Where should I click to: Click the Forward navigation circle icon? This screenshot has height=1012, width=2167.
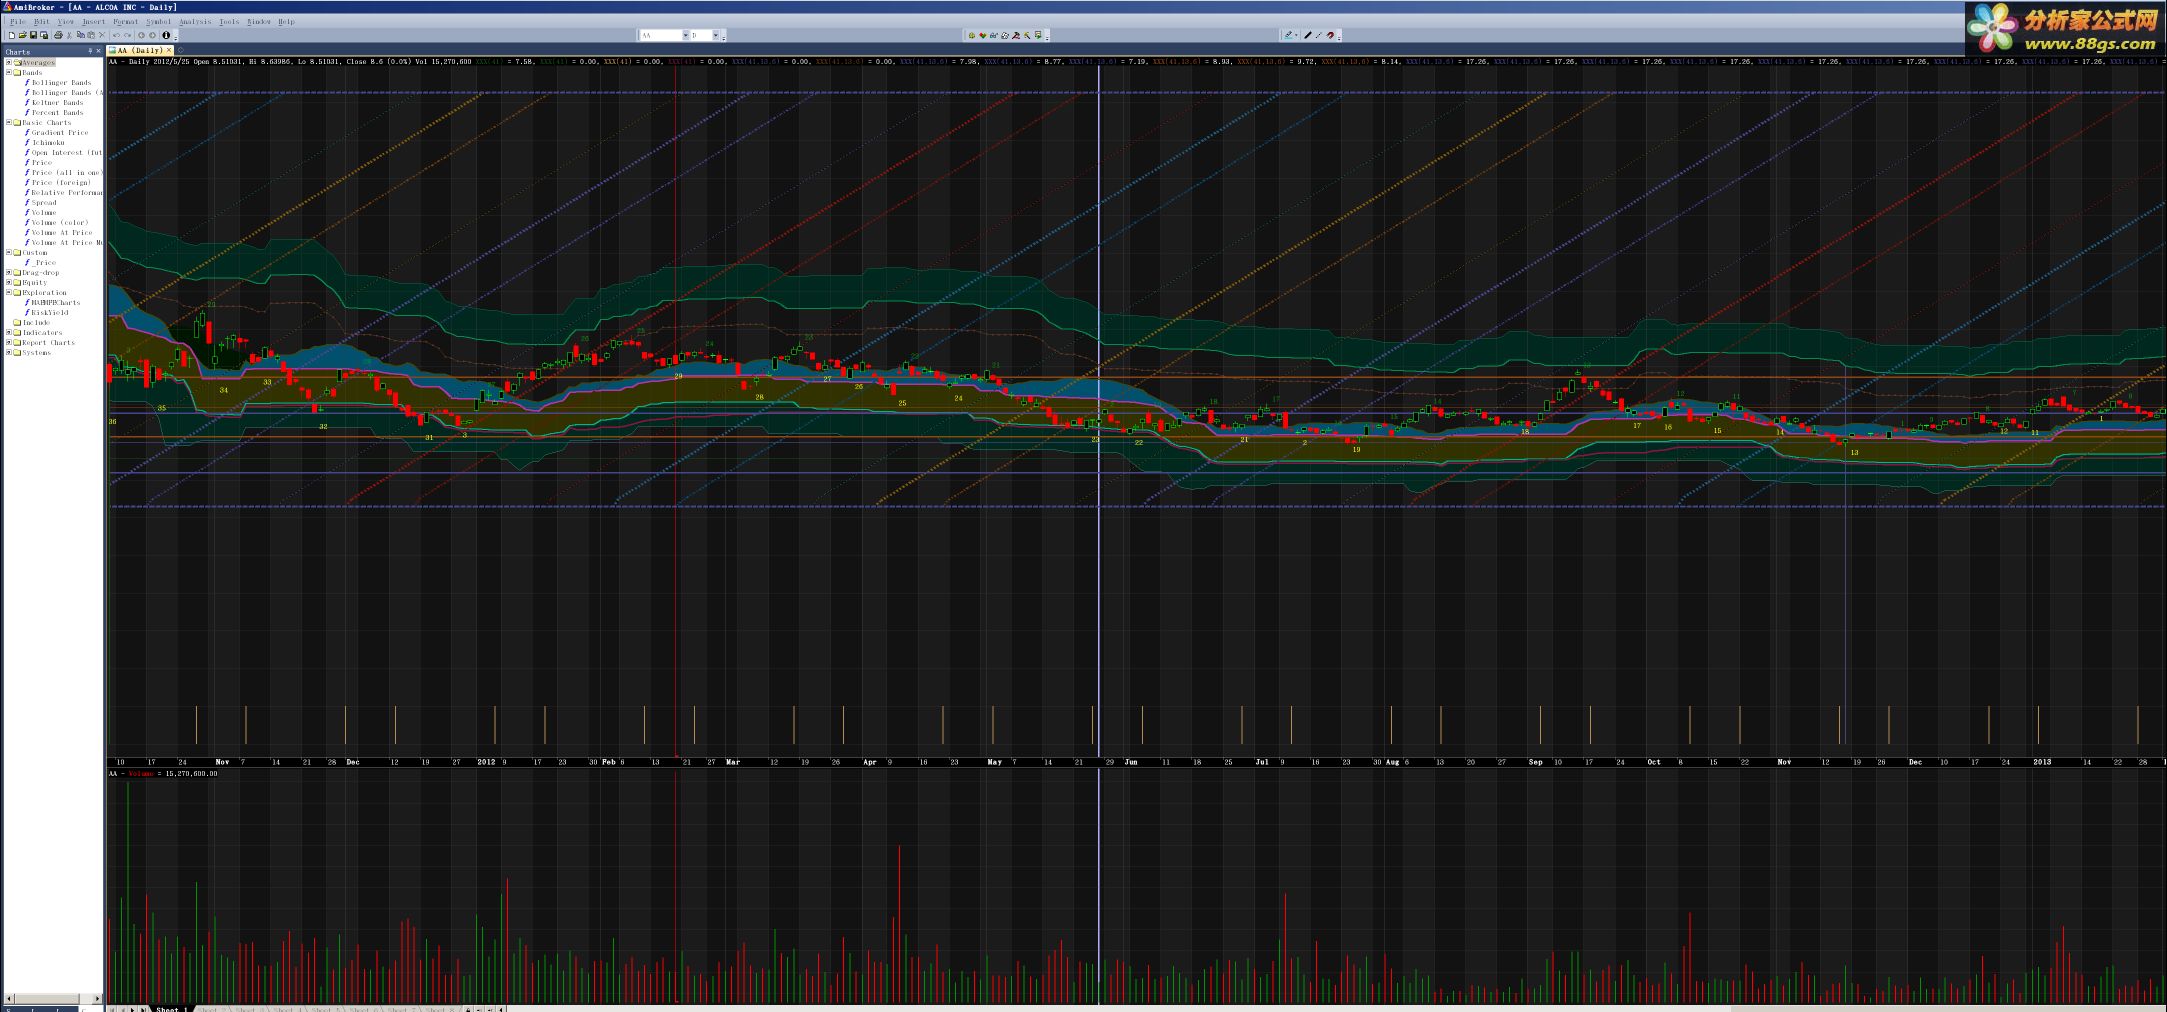[x=152, y=35]
